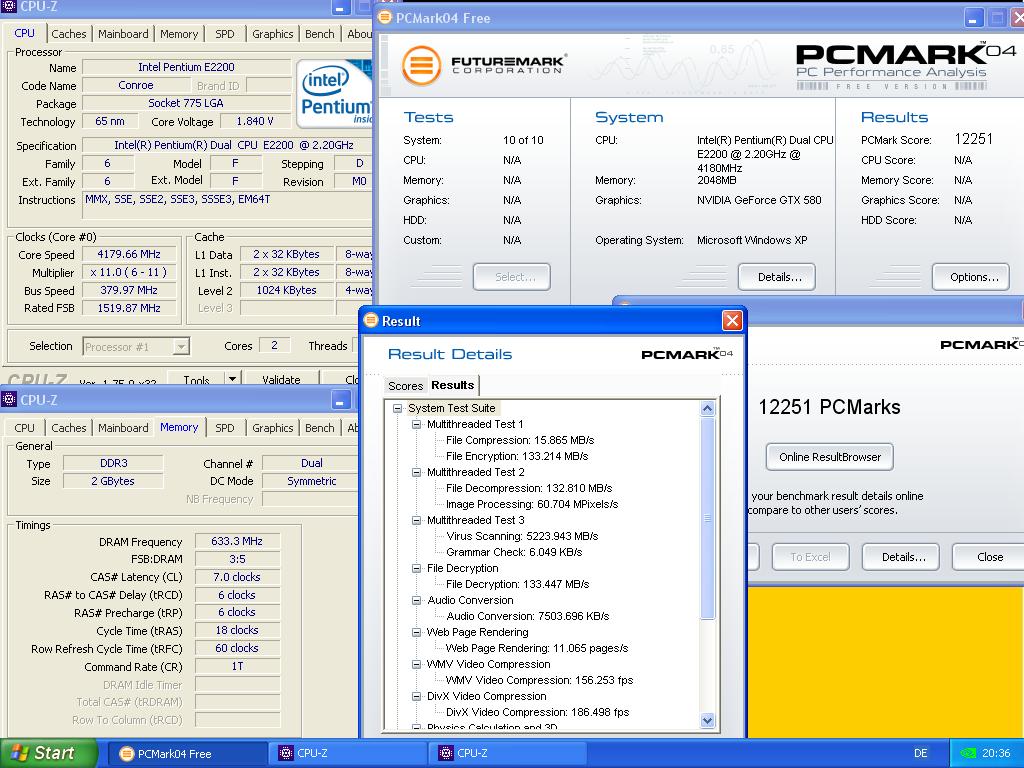Viewport: 1024px width, 768px height.
Task: Click the Core Voltage 1.840 V field
Action: [x=255, y=121]
